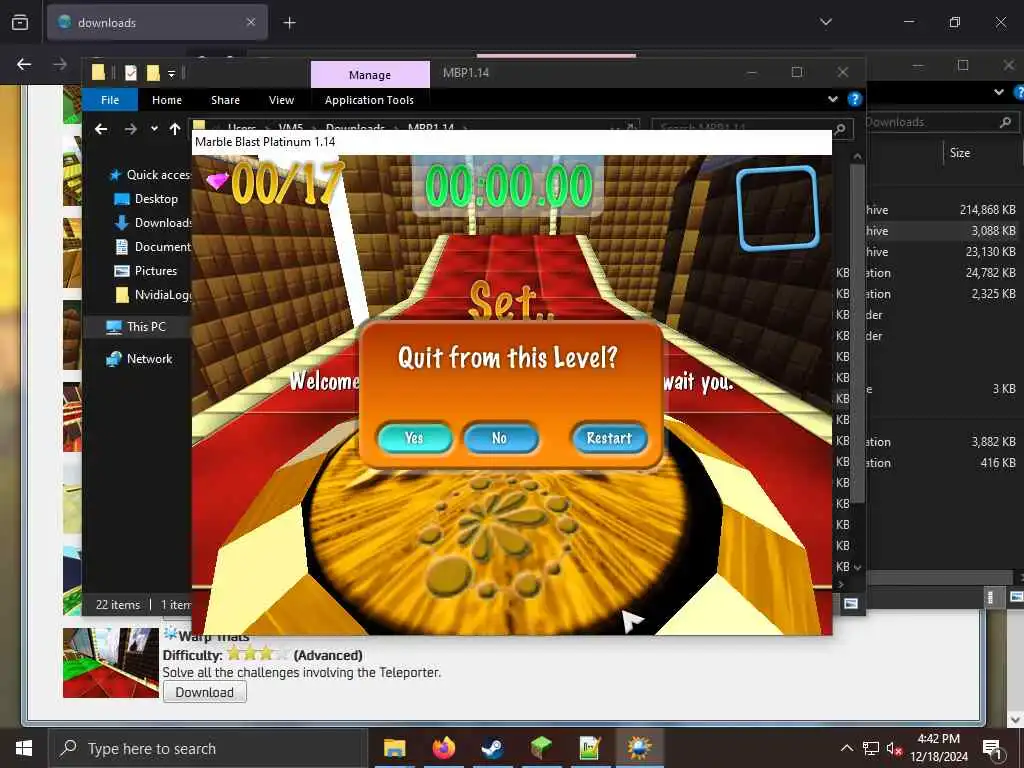
Task: Open the Application Tools tab
Action: pyautogui.click(x=369, y=100)
